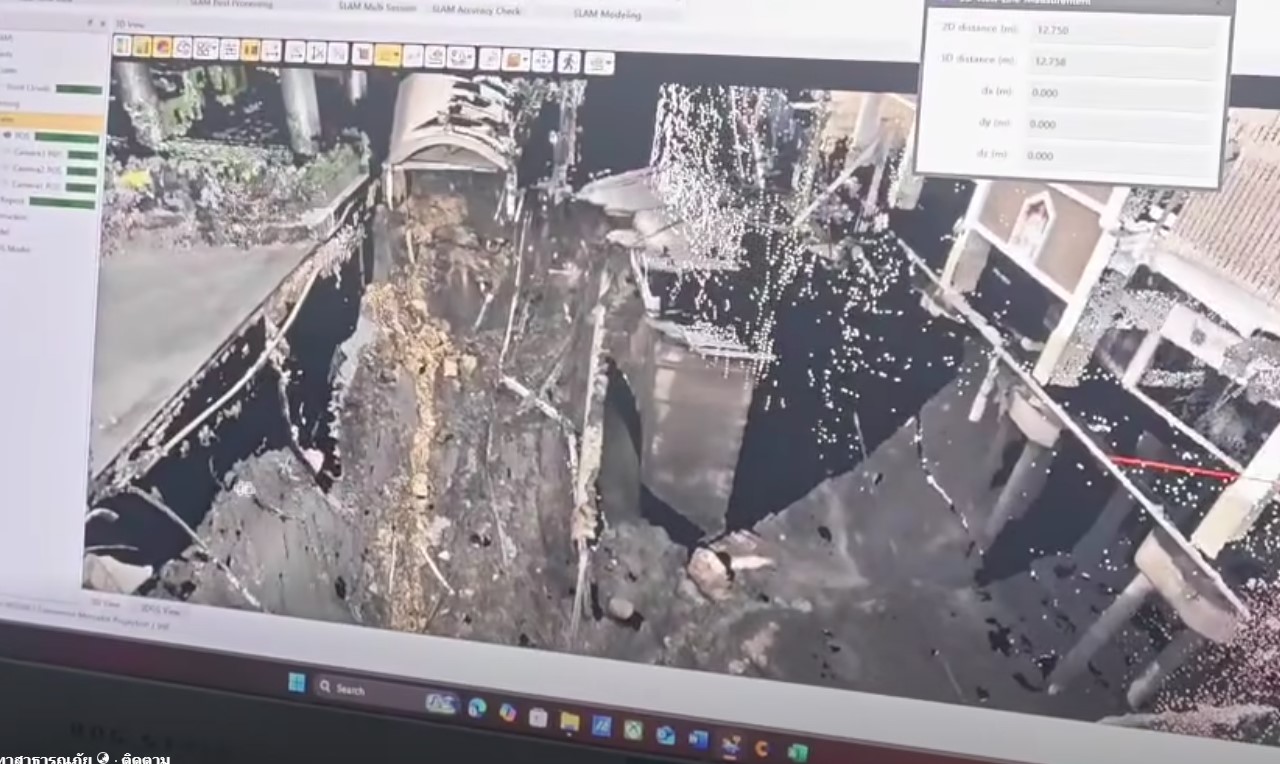This screenshot has width=1280, height=764.
Task: Click the walking person navigation mode icon
Action: point(568,61)
